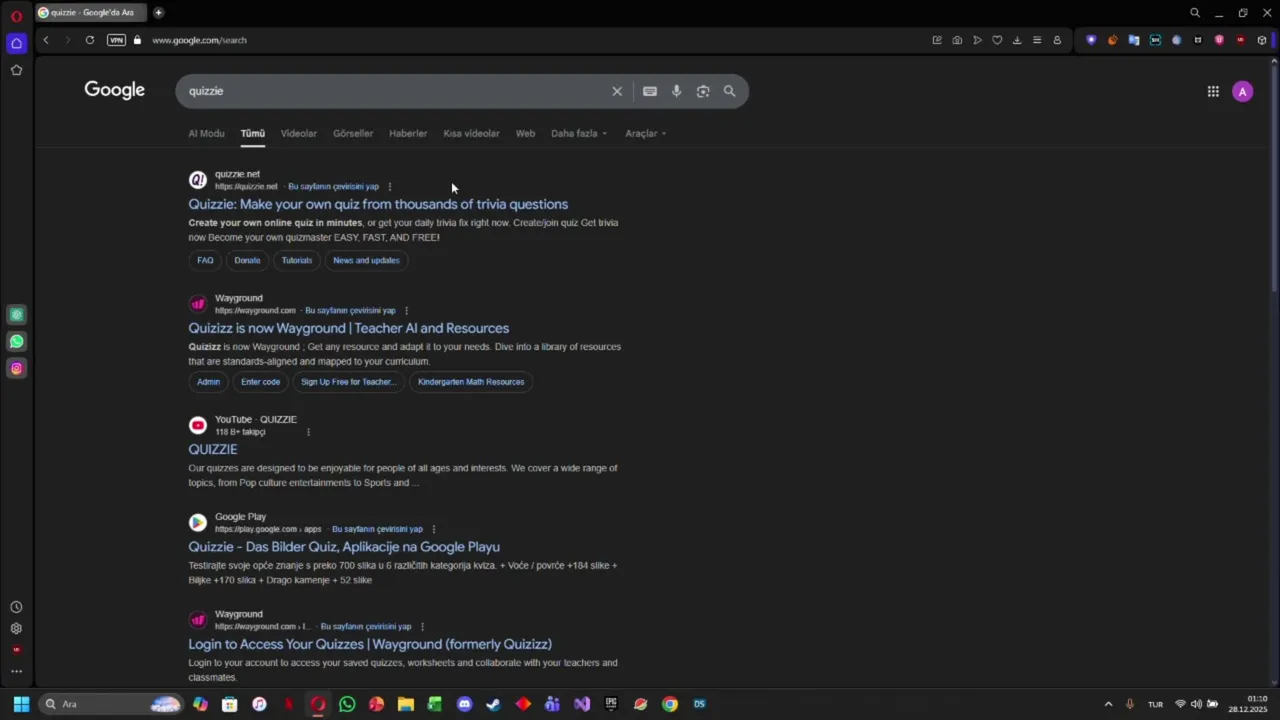The image size is (1280, 720).
Task: Open Opera sidebar history clock
Action: tap(16, 607)
